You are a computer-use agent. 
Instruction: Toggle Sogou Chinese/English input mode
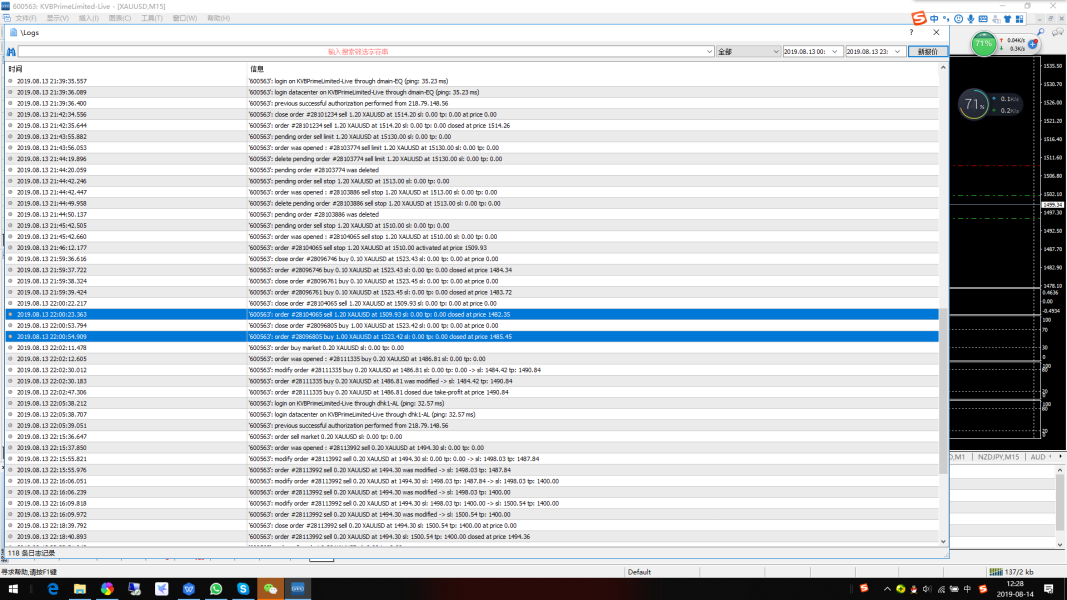[x=934, y=18]
